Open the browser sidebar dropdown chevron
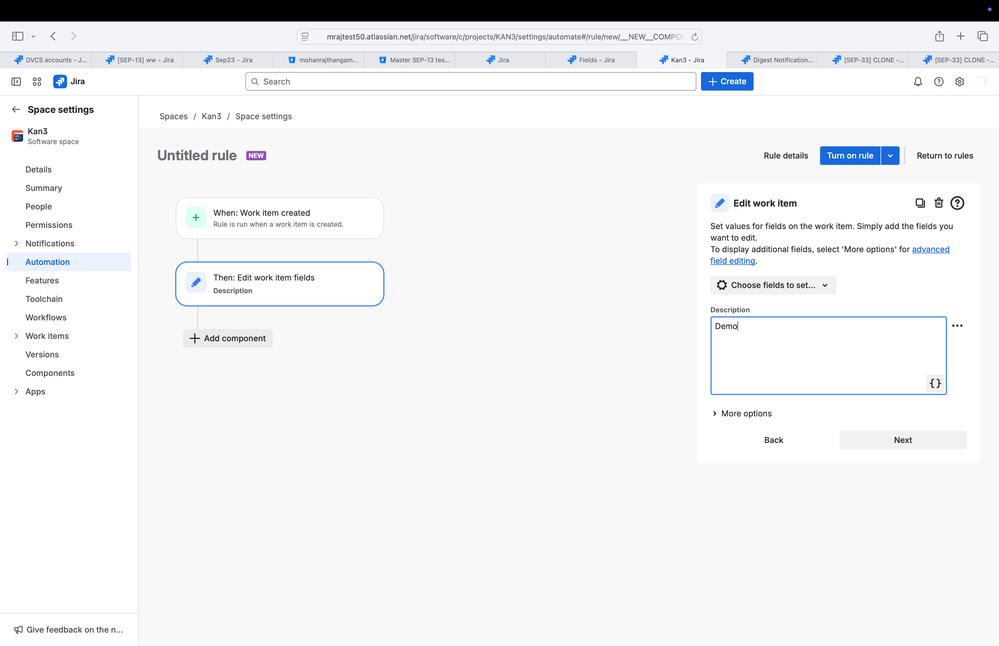The image size is (999, 646). 33,36
